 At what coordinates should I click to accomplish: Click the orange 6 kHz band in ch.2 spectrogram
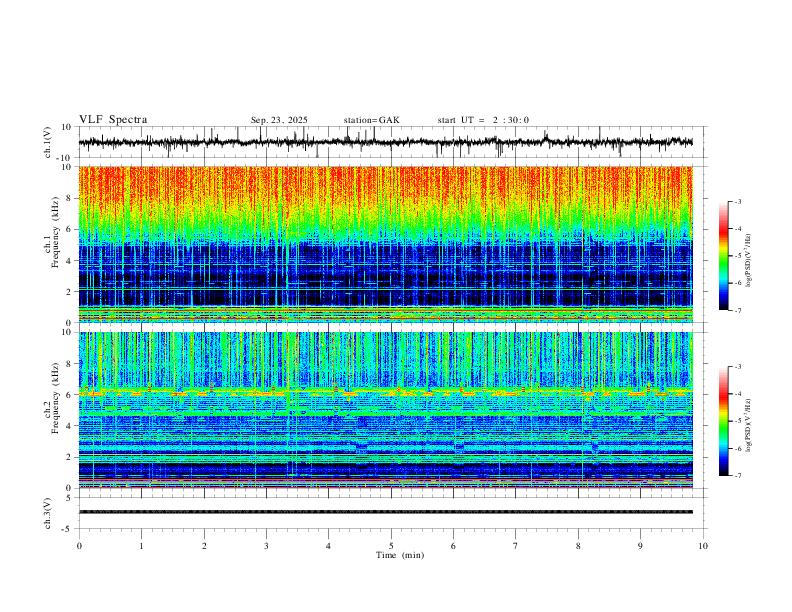(x=385, y=392)
